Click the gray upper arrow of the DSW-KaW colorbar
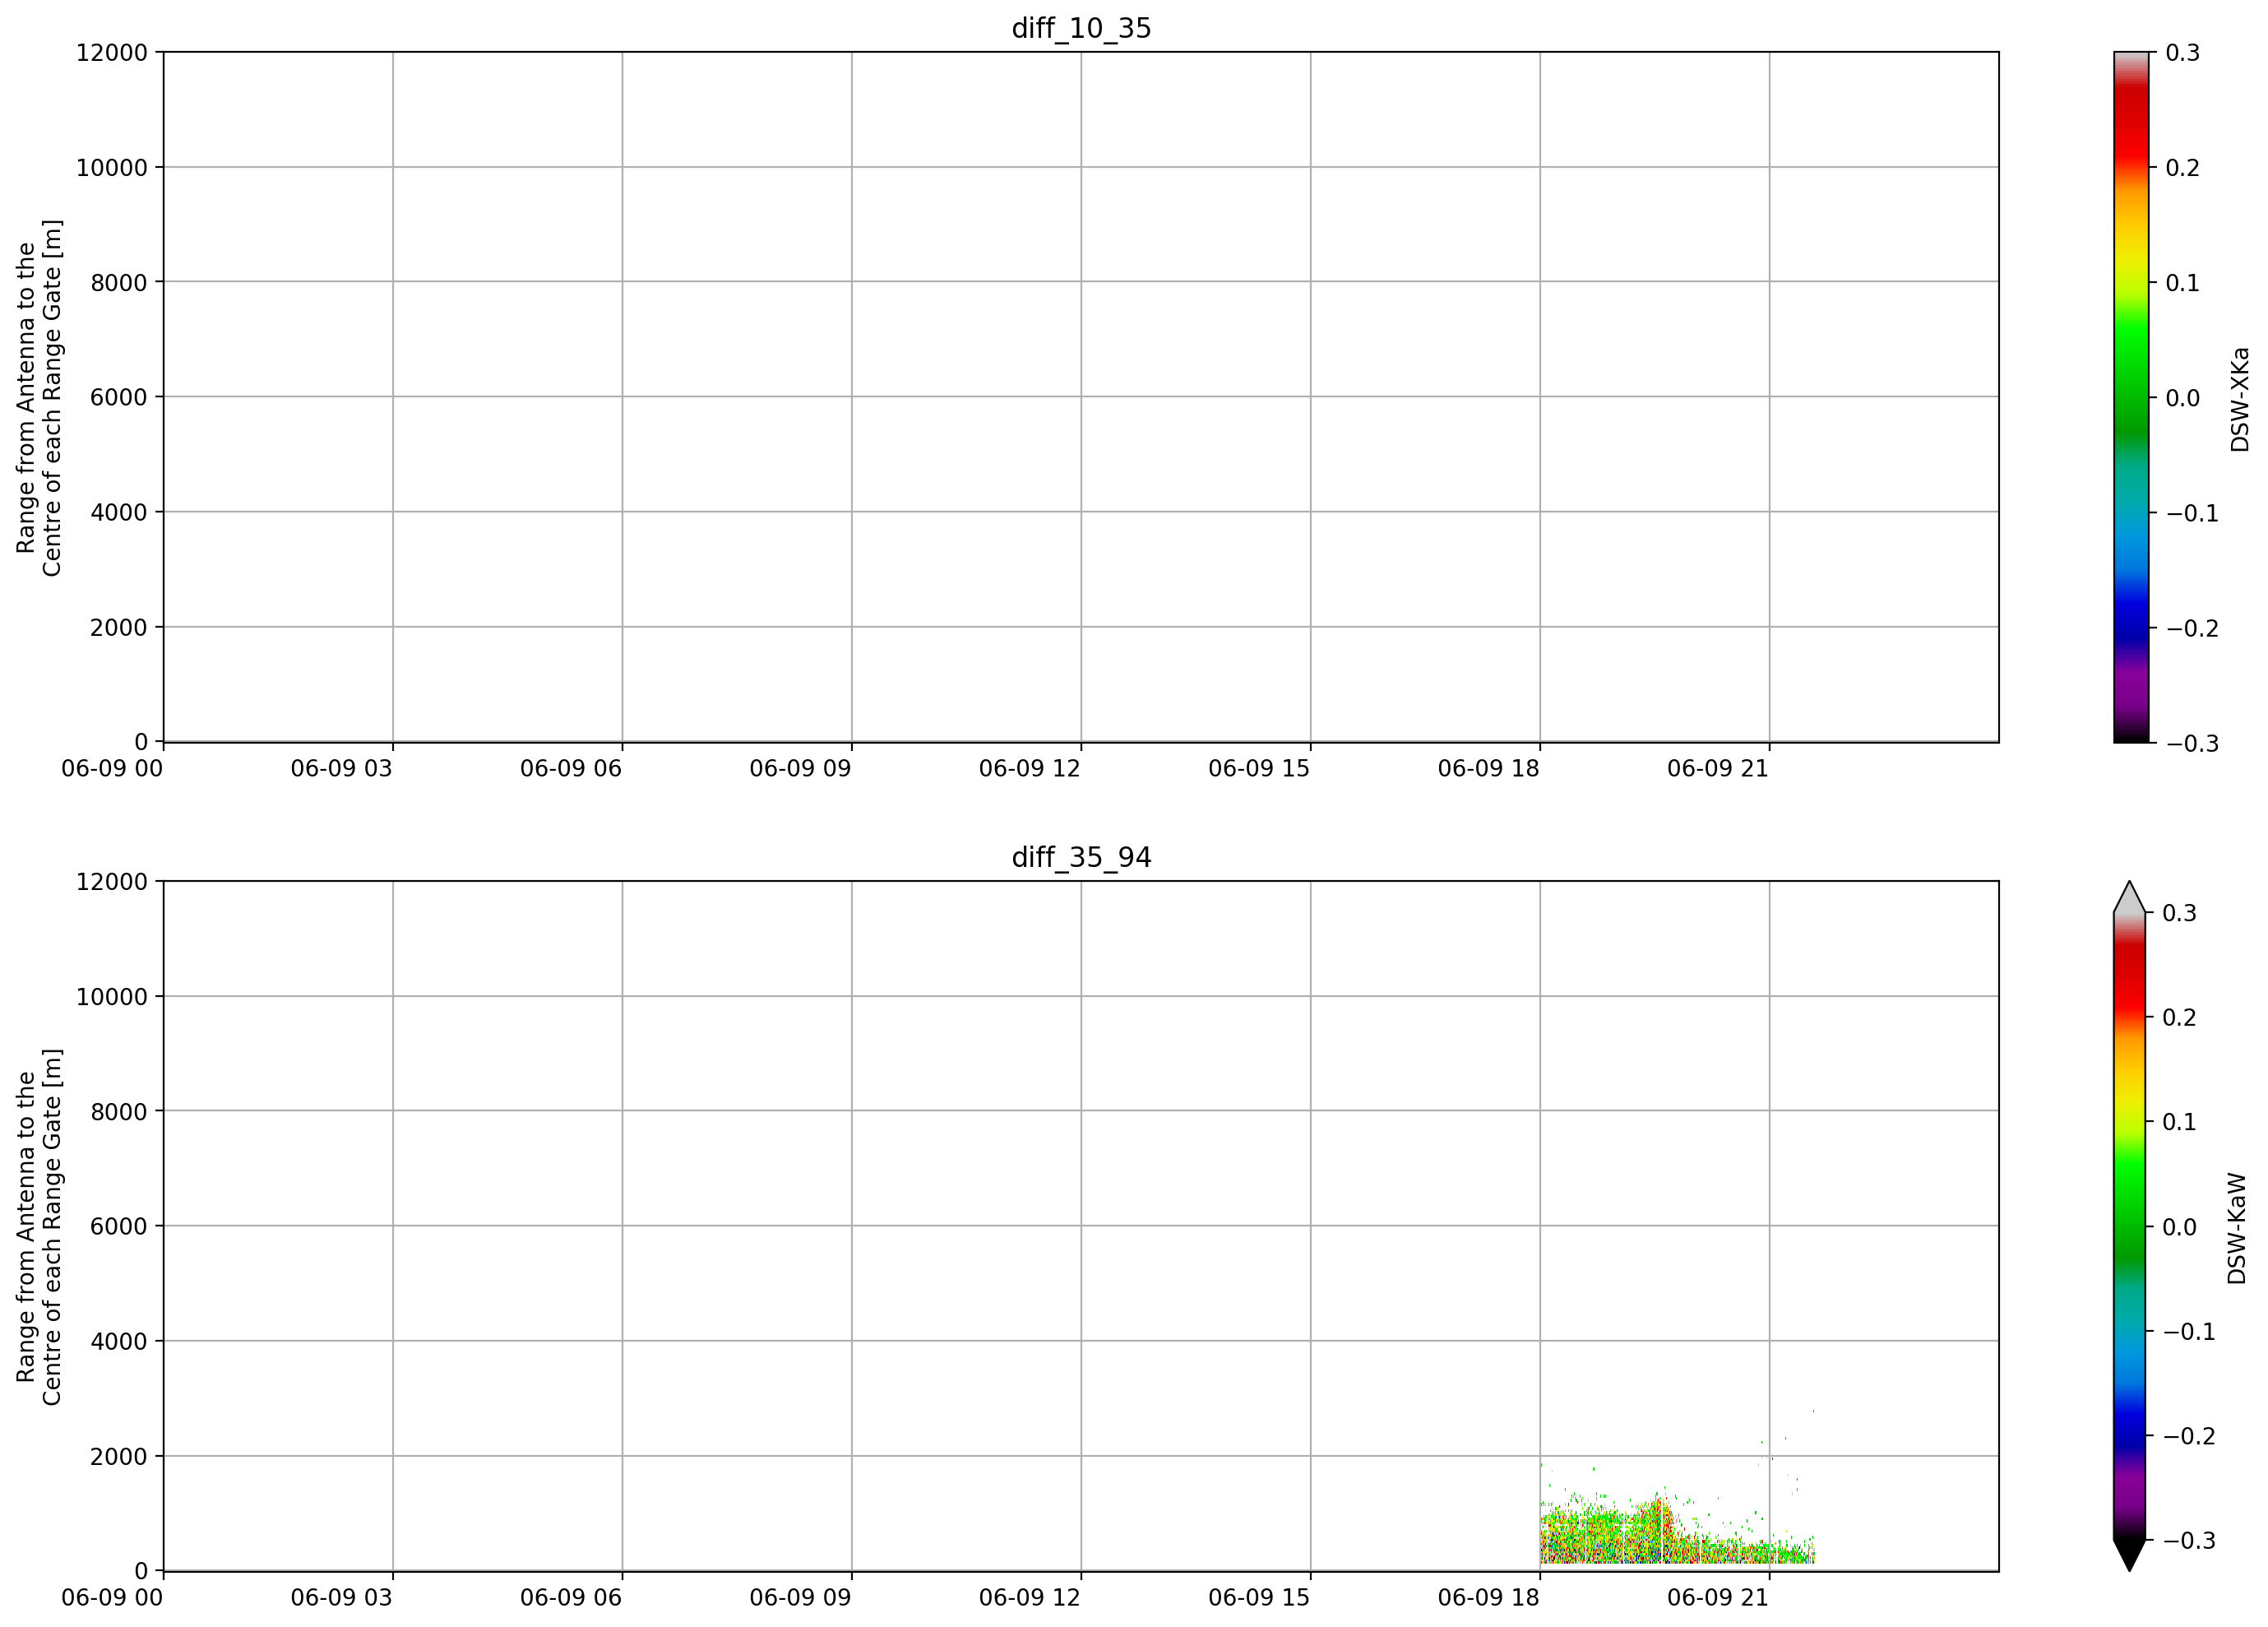This screenshot has height=1627, width=2268. 2130,897
